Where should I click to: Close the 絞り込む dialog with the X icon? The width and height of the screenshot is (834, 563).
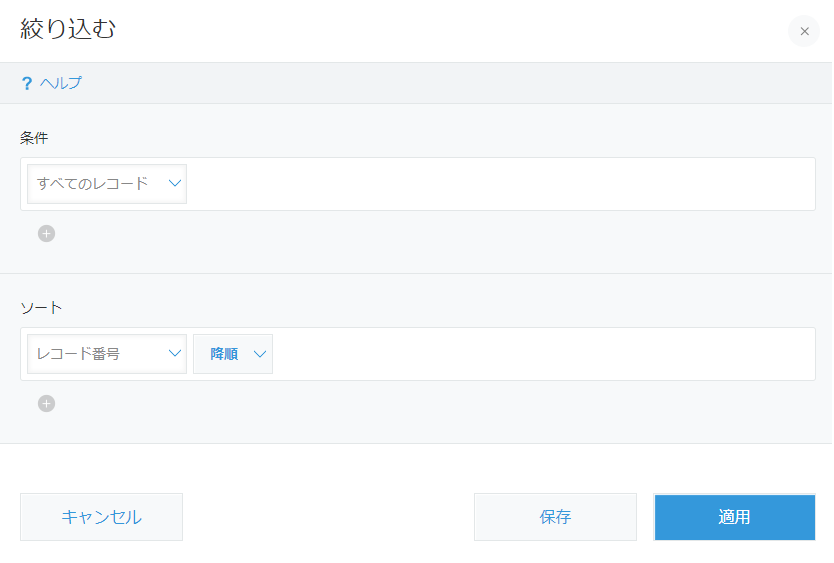click(x=804, y=31)
